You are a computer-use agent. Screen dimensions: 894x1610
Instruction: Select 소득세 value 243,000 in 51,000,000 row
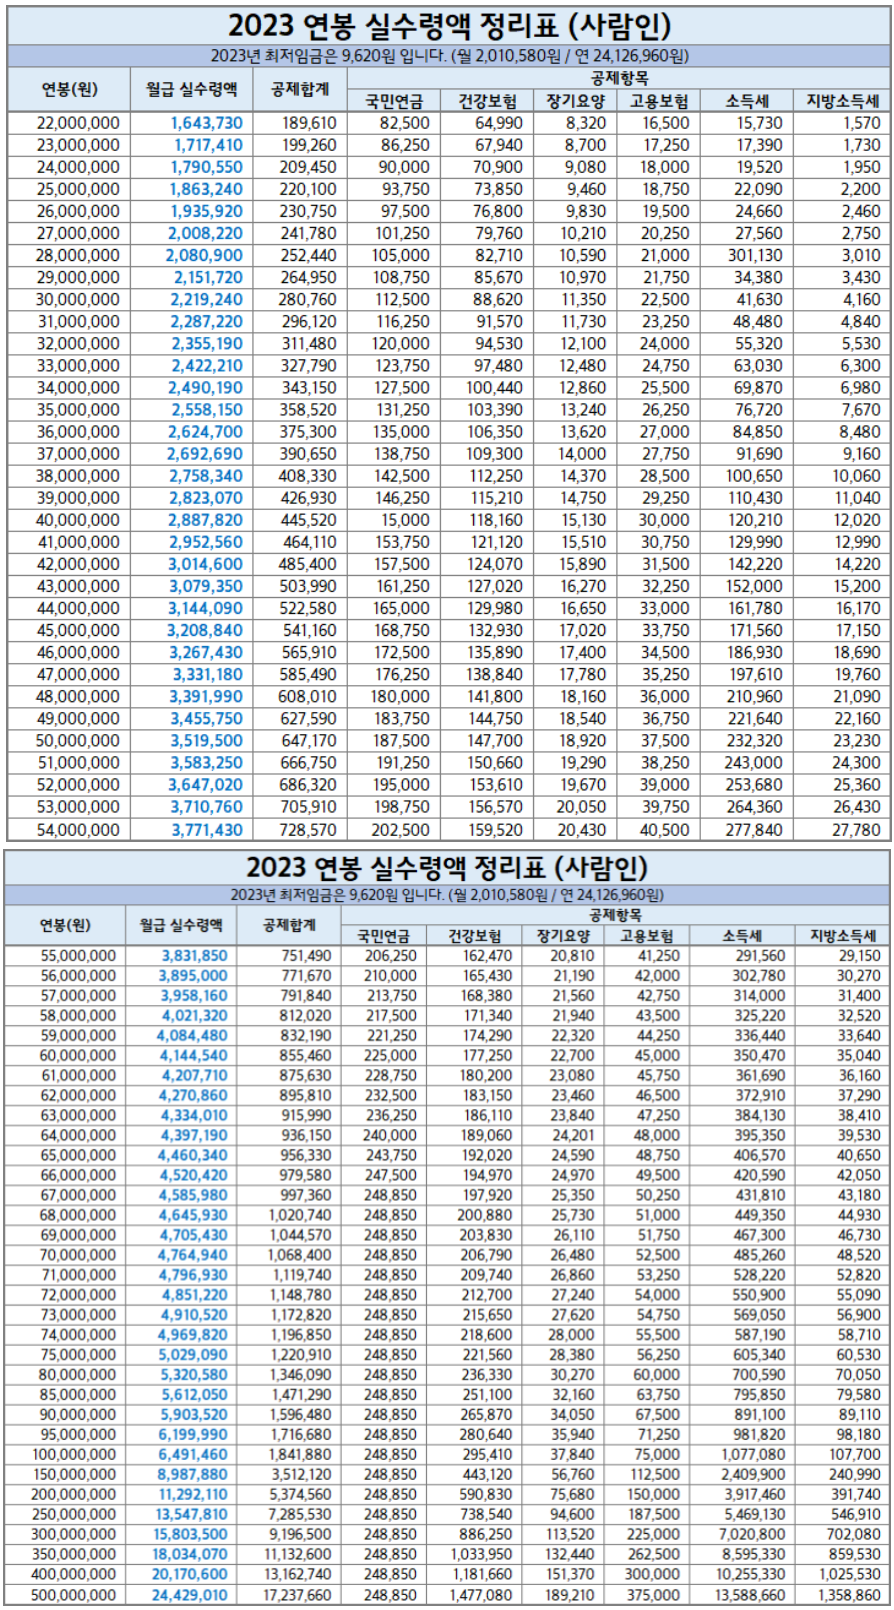click(755, 763)
